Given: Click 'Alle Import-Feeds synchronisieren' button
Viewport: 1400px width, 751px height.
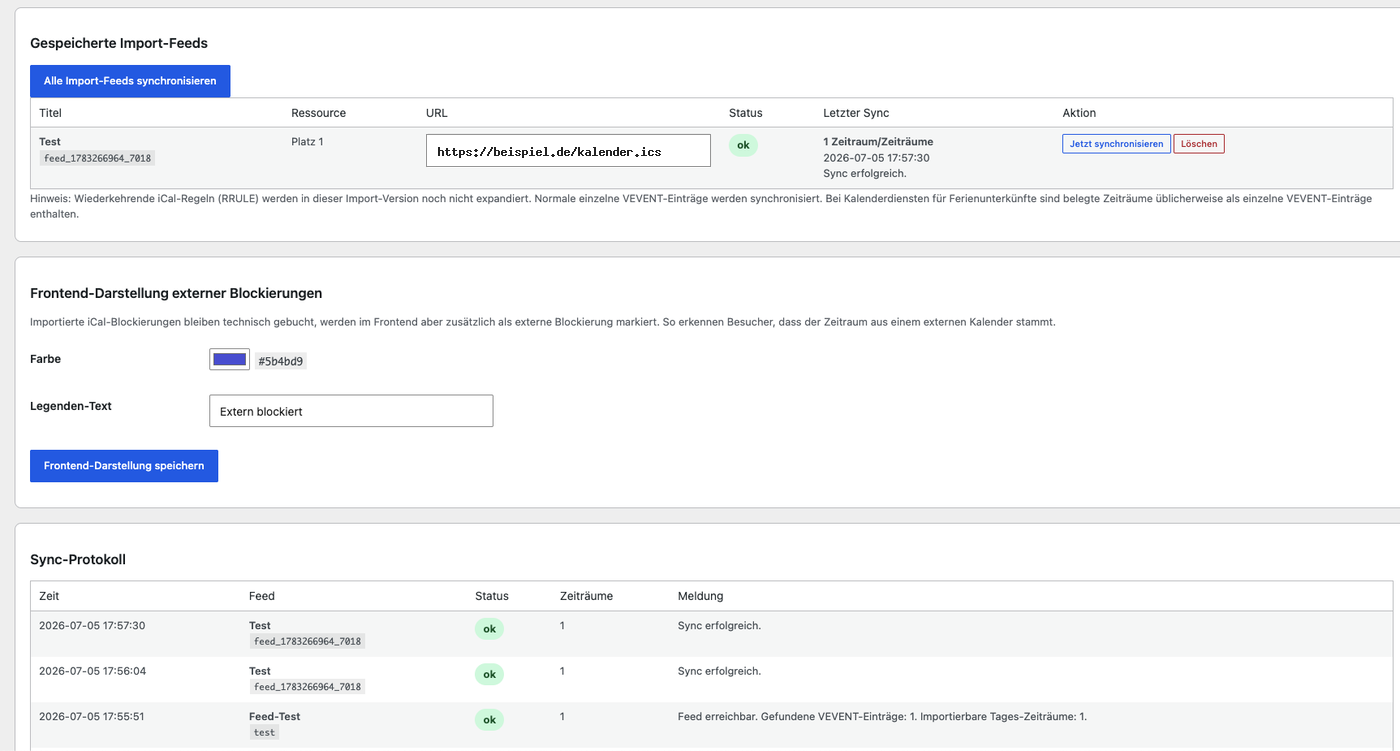Looking at the screenshot, I should point(130,81).
